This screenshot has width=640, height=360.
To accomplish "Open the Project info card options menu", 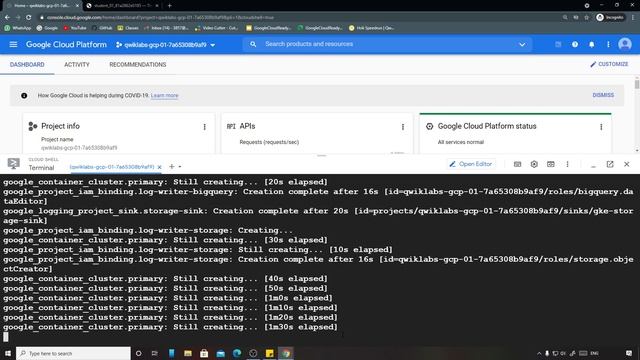I will (204, 127).
